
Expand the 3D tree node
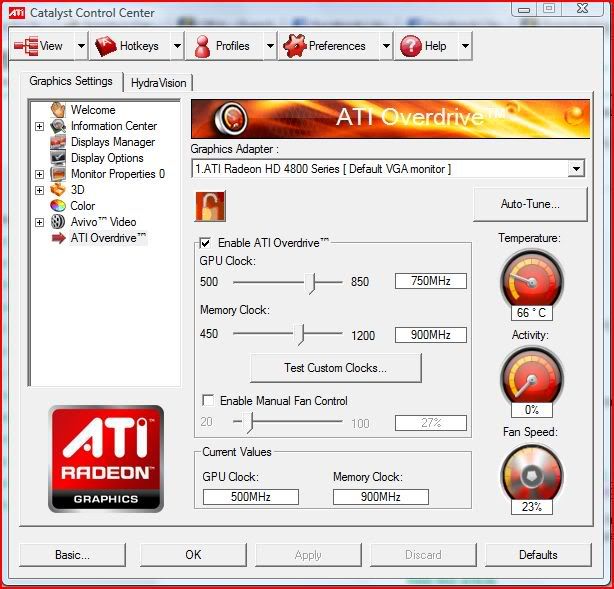(39, 190)
